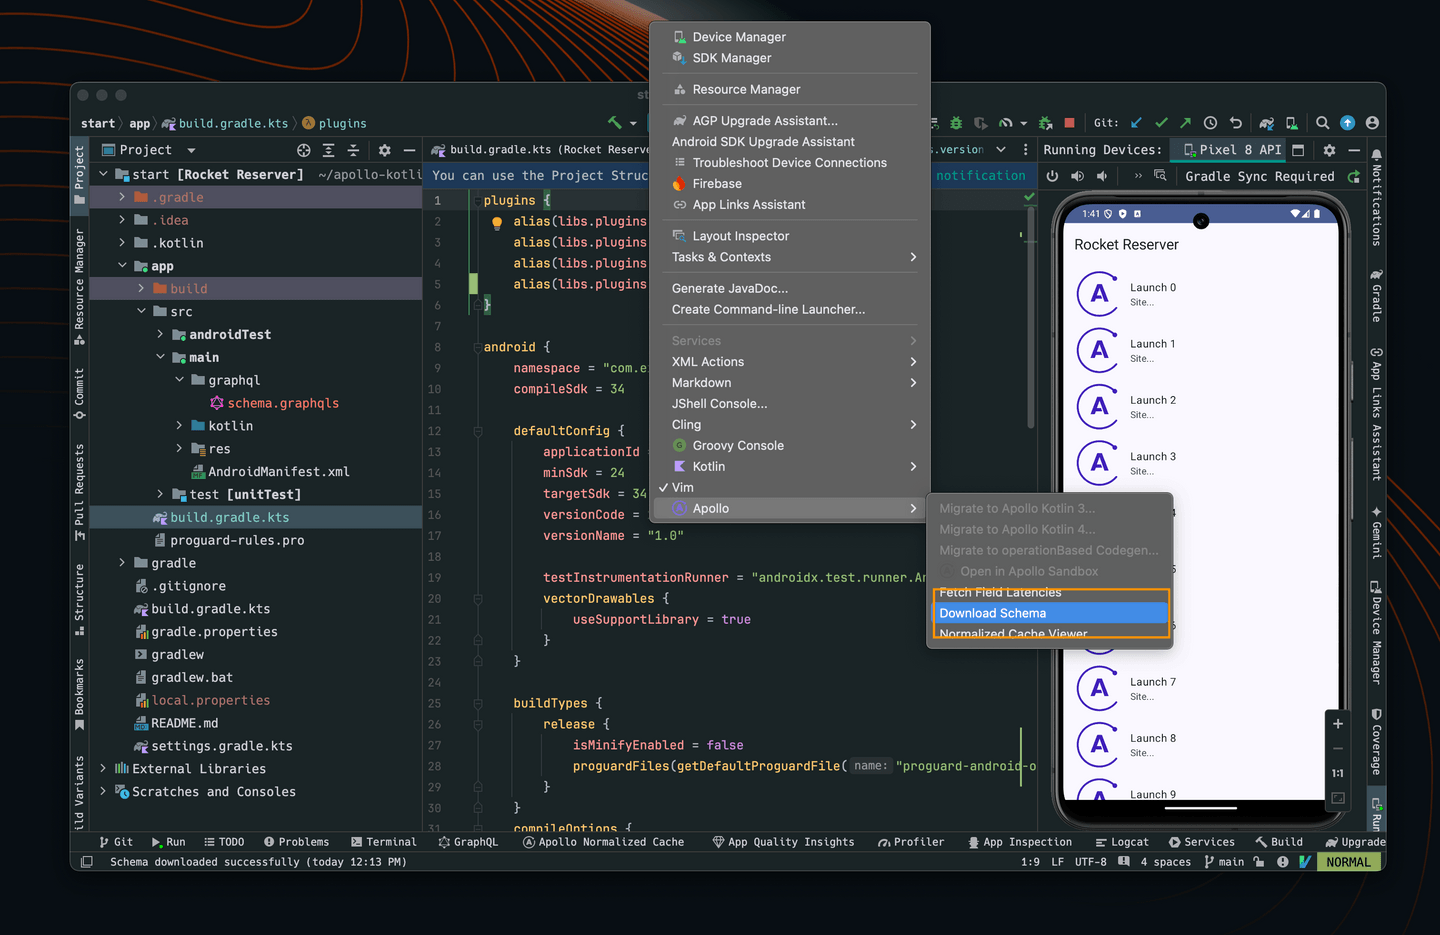Image resolution: width=1440 pixels, height=935 pixels.
Task: Toggle the Vim emulator menu option
Action: (x=683, y=488)
